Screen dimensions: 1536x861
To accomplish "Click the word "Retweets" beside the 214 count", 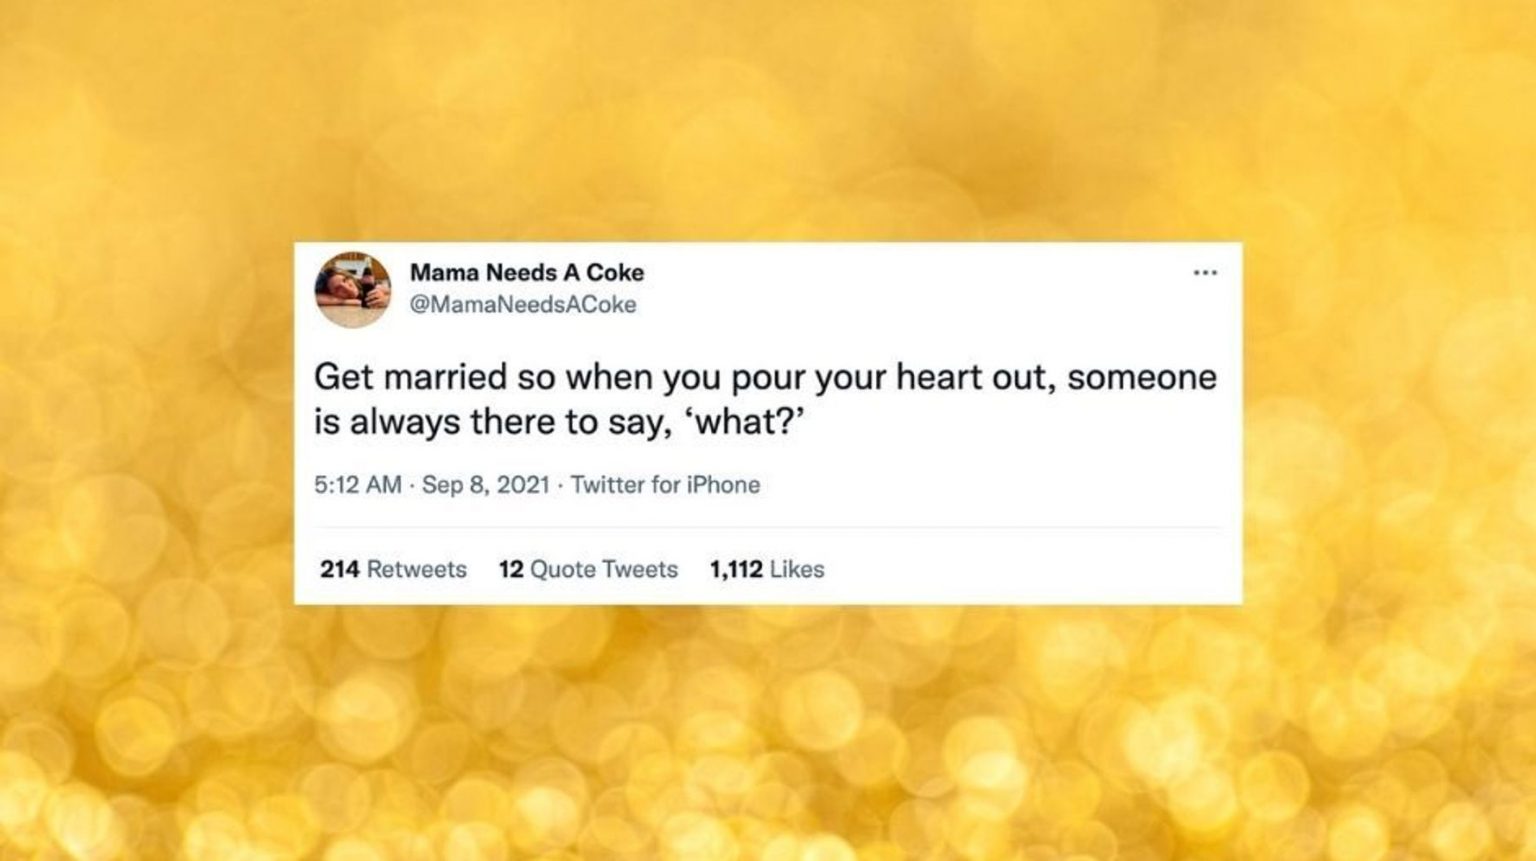I will click(x=417, y=569).
